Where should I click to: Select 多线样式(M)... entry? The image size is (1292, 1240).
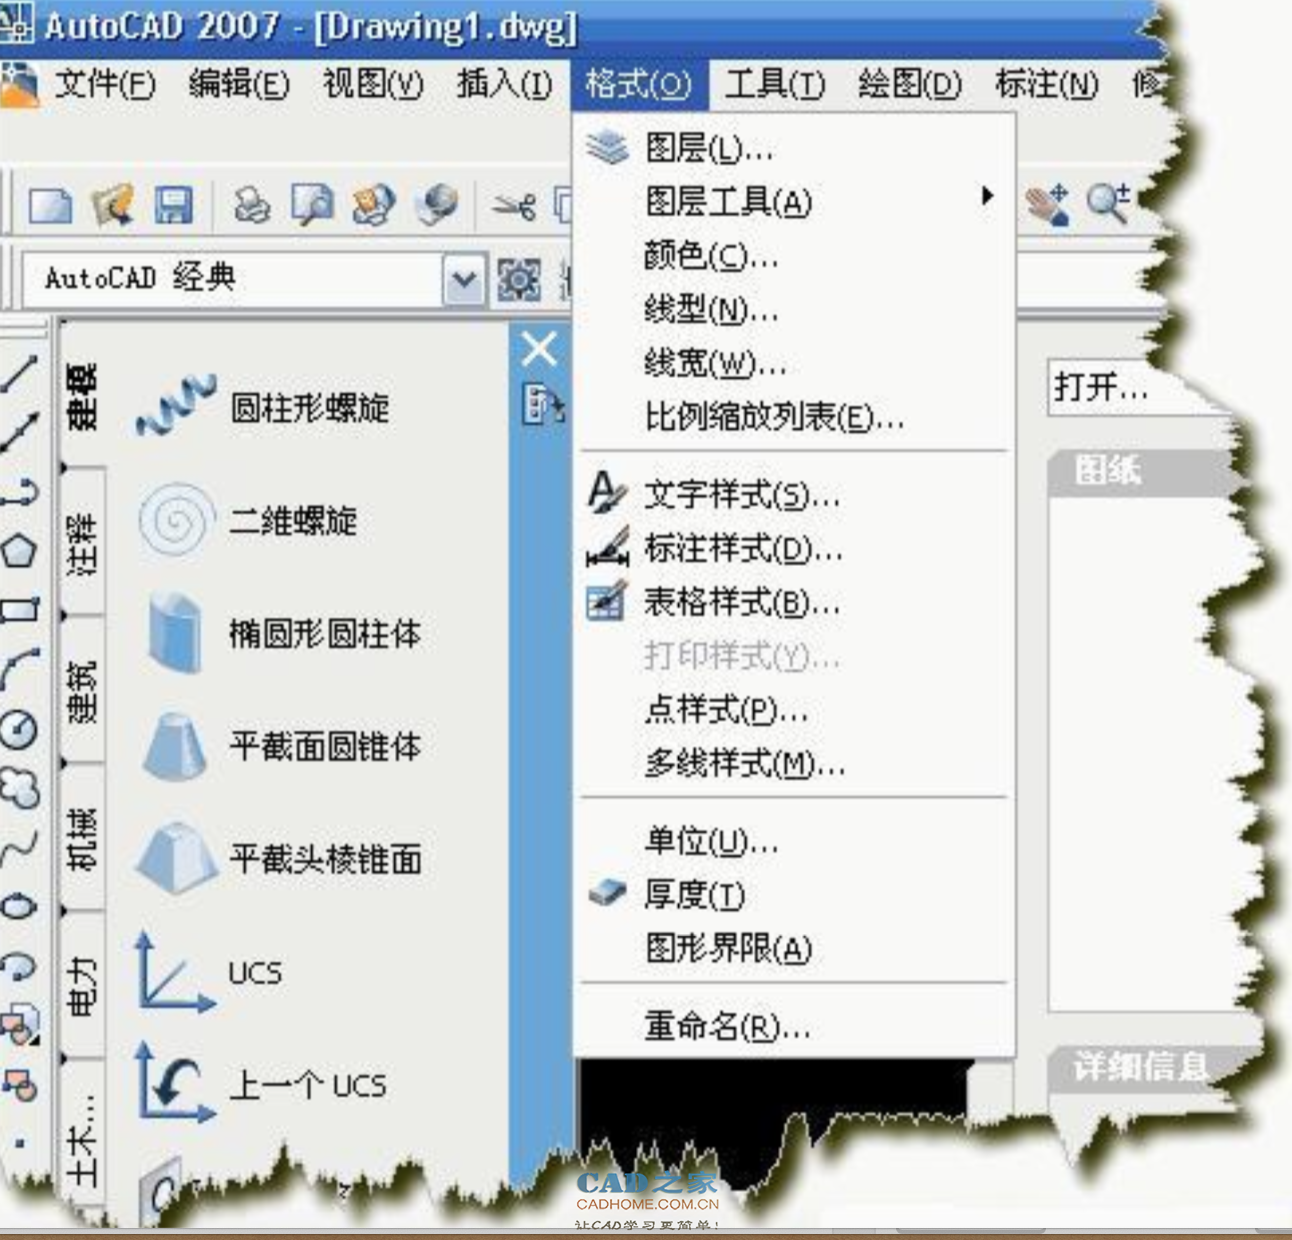click(795, 765)
